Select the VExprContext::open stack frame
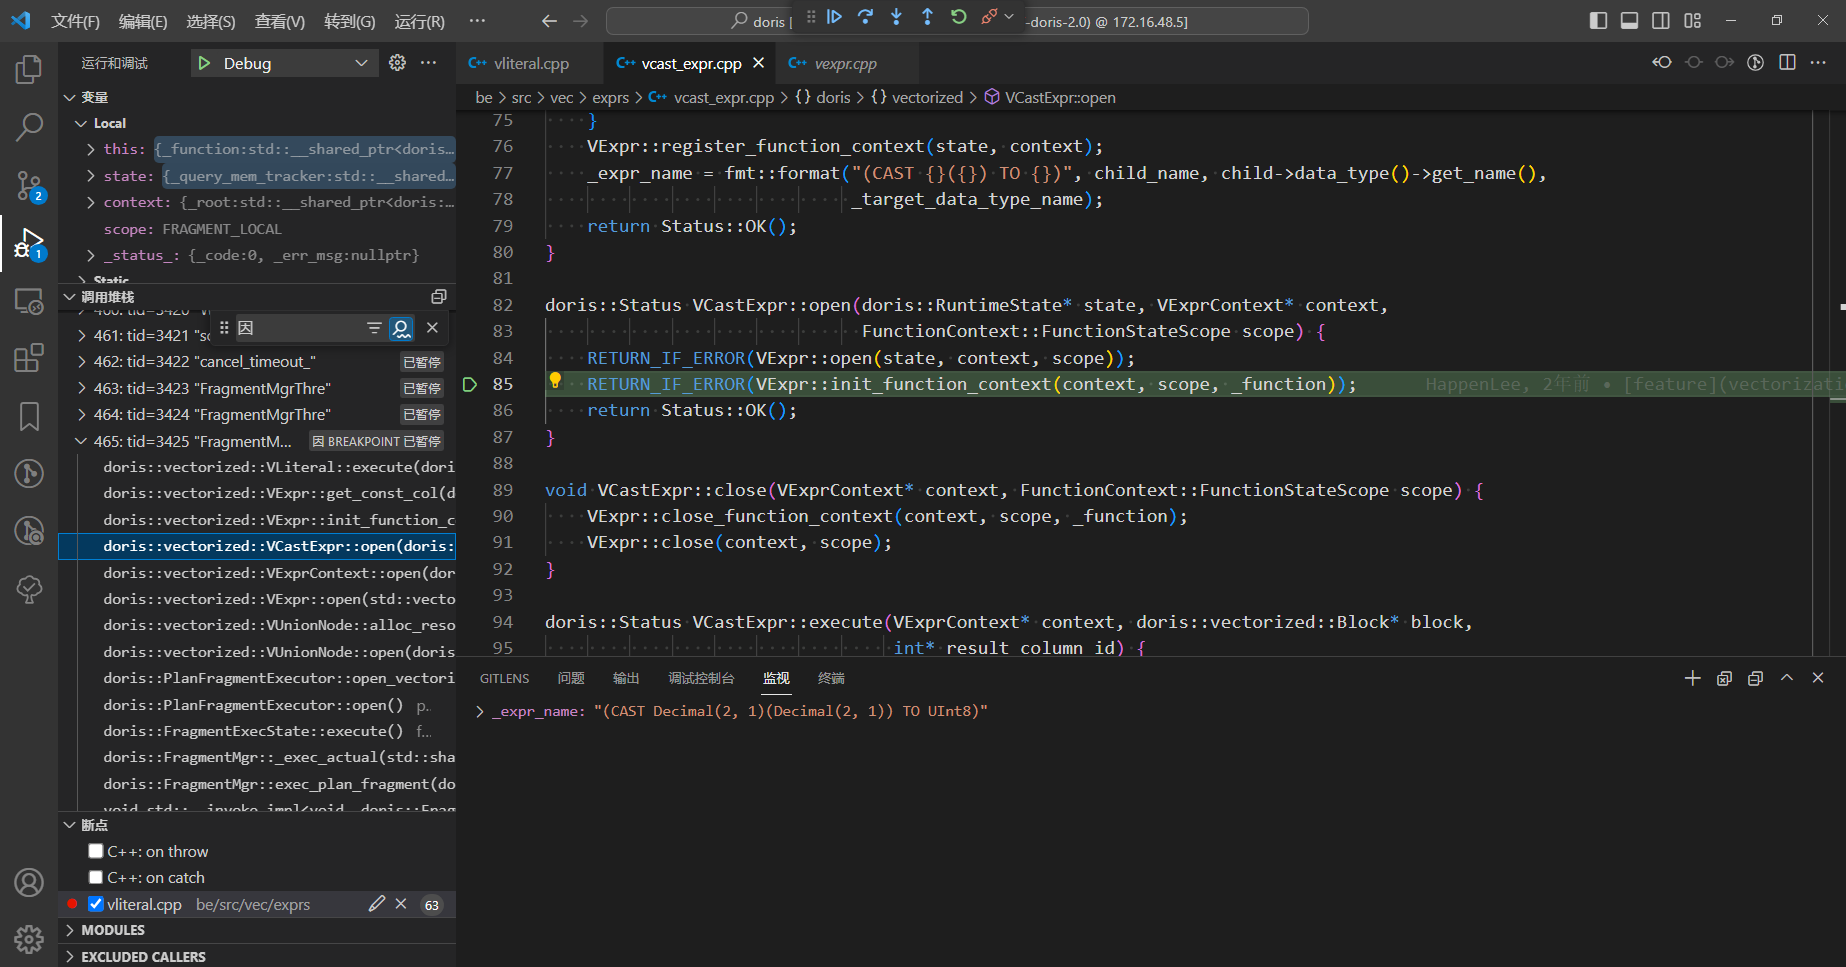 [x=278, y=573]
